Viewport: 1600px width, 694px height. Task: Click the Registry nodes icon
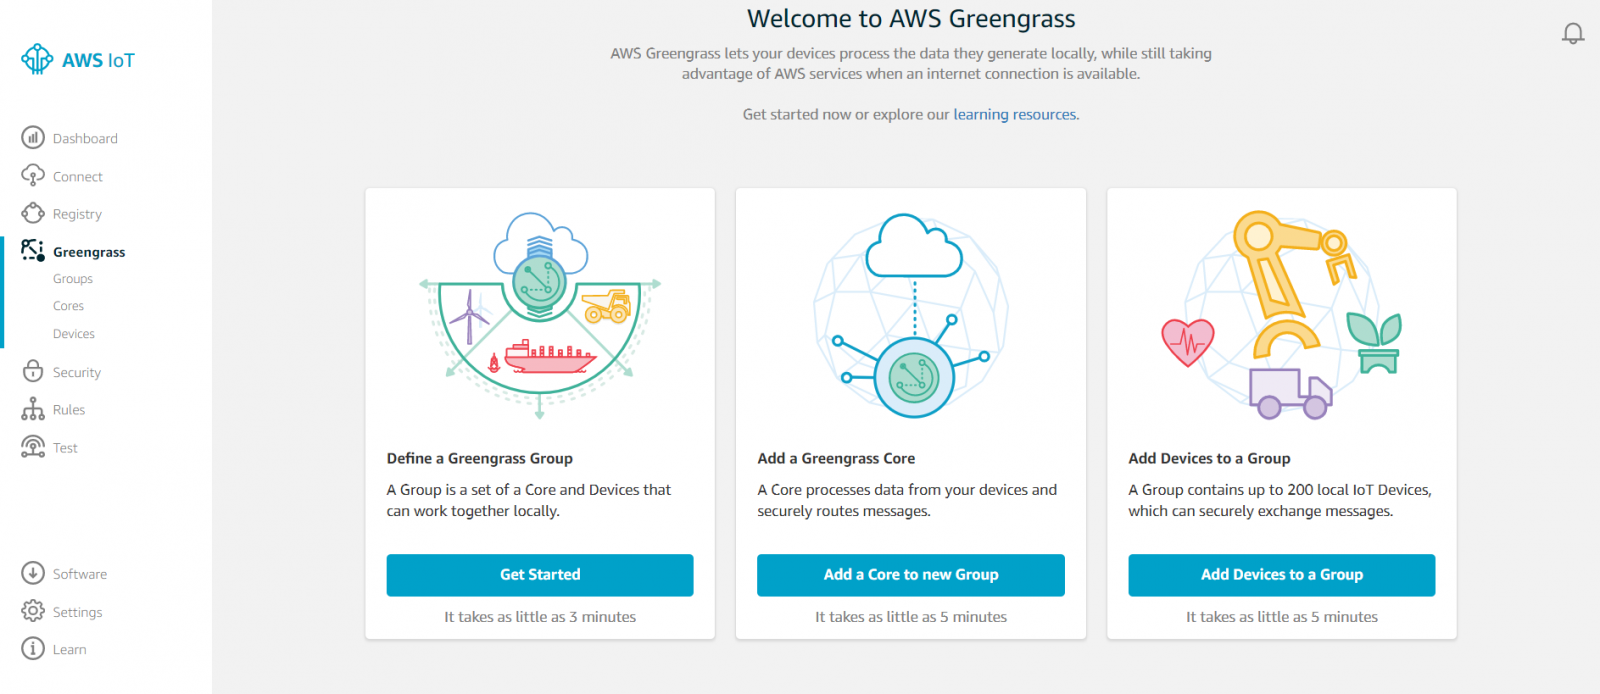click(x=33, y=213)
